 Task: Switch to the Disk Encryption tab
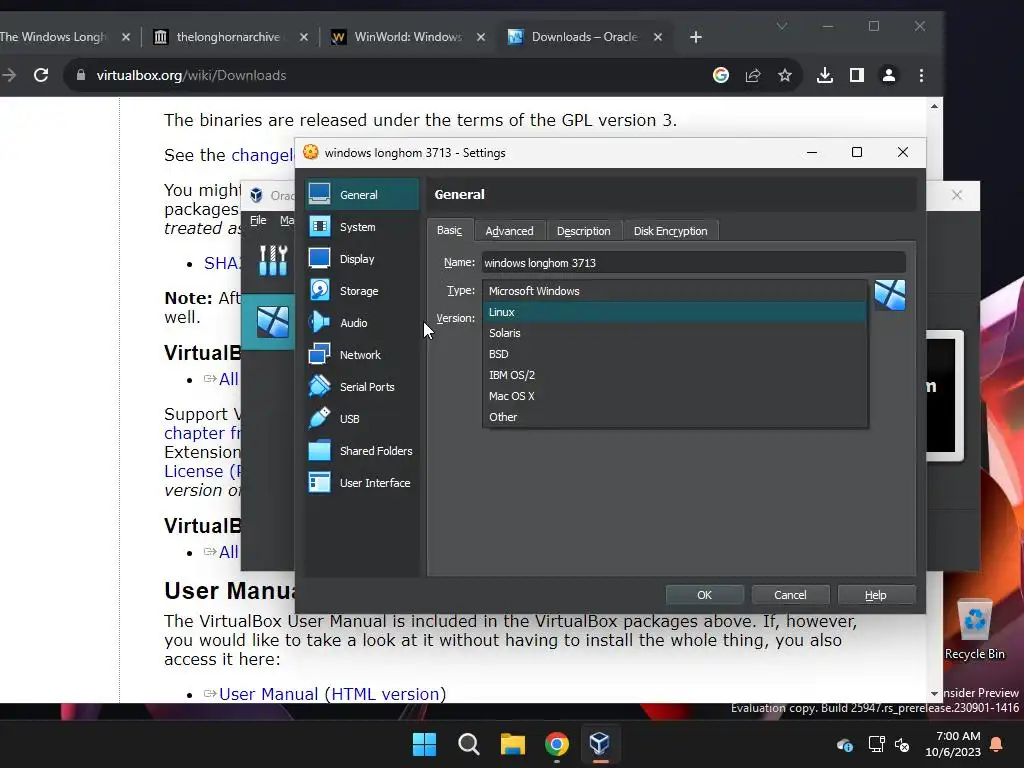[x=671, y=231]
